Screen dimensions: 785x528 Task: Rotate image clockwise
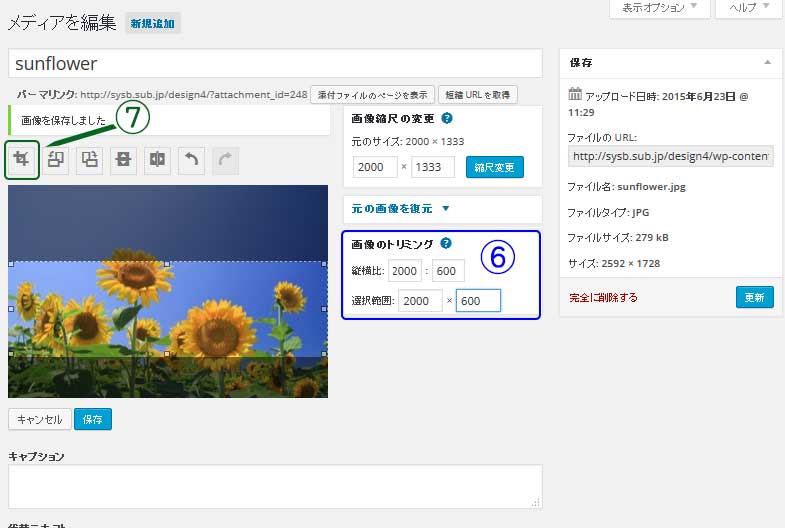pyautogui.click(x=90, y=160)
